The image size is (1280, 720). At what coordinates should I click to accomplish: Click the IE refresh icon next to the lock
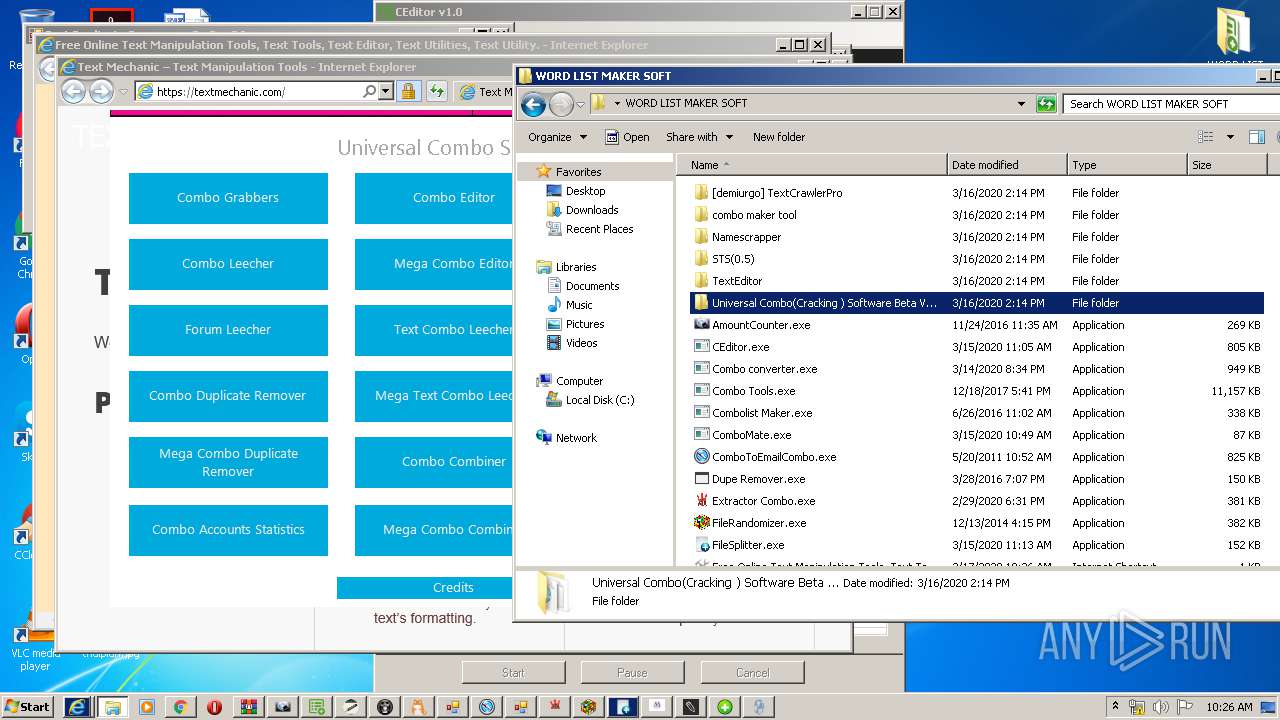coord(437,91)
